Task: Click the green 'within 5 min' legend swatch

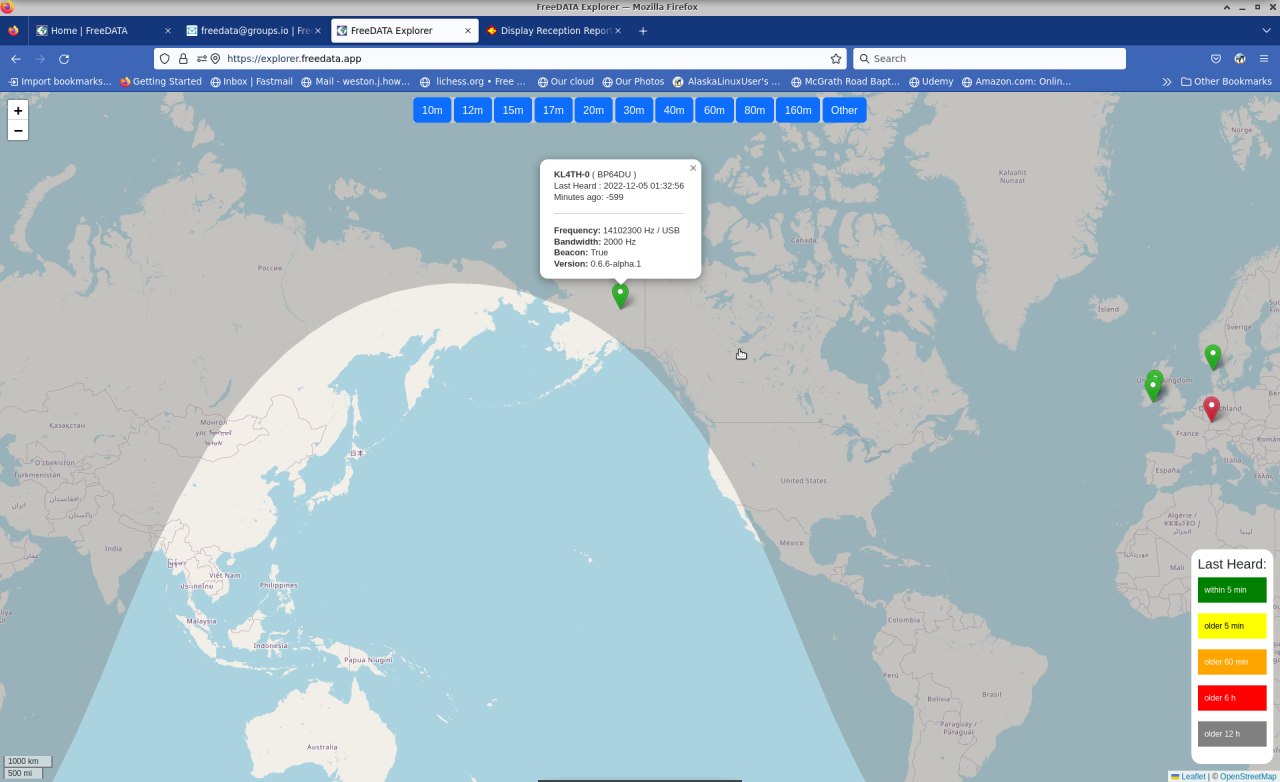Action: (x=1232, y=590)
